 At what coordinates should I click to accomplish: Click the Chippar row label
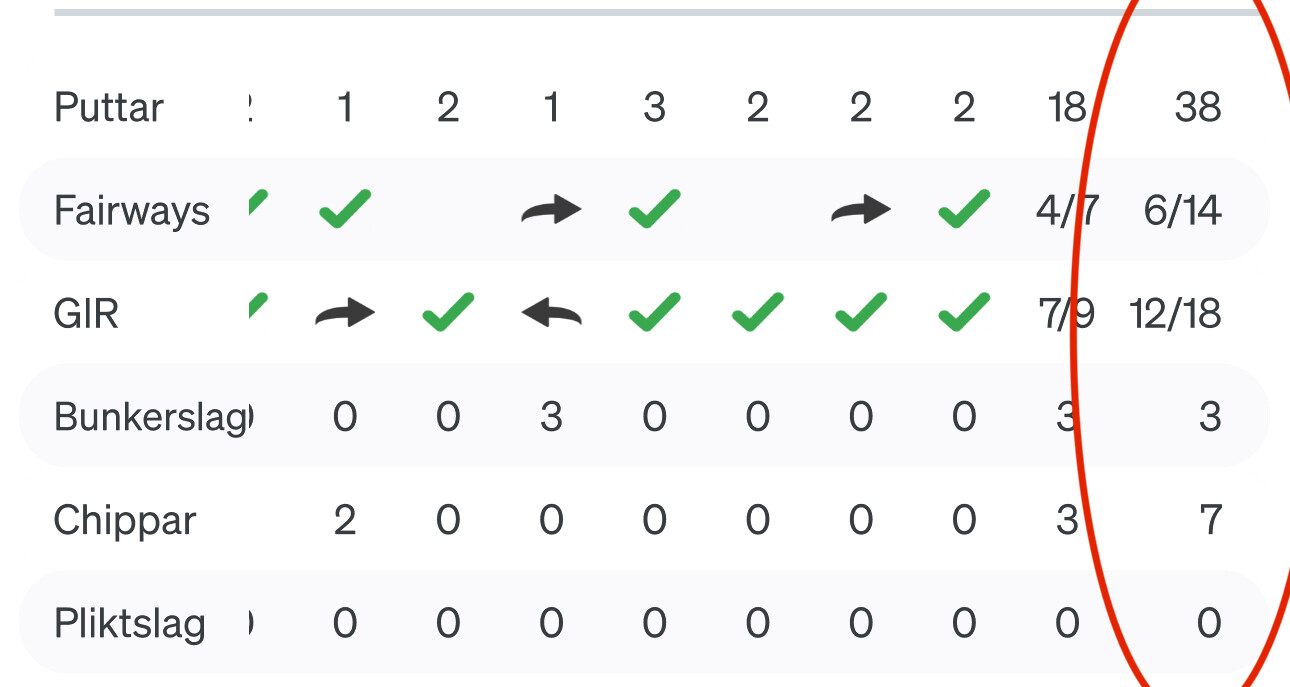click(x=125, y=521)
